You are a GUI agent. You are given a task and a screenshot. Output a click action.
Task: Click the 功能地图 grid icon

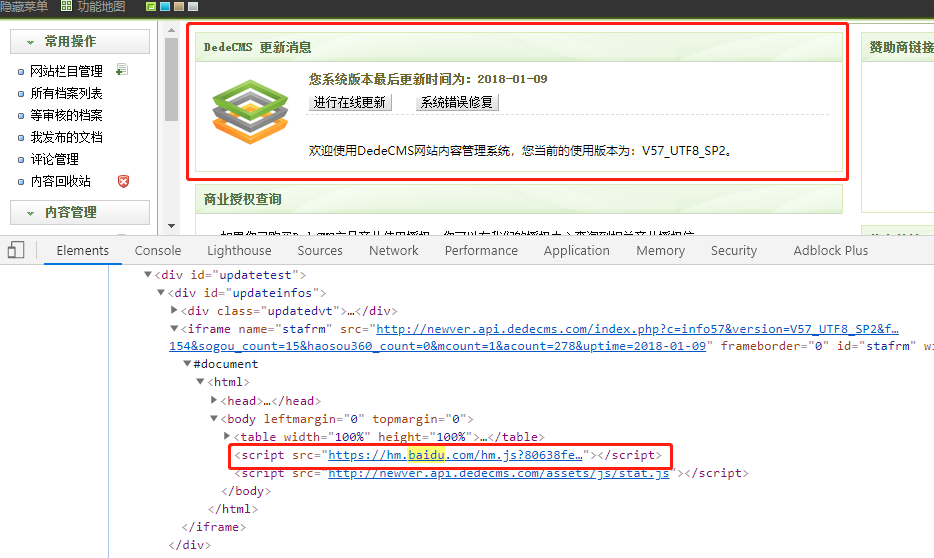(66, 7)
